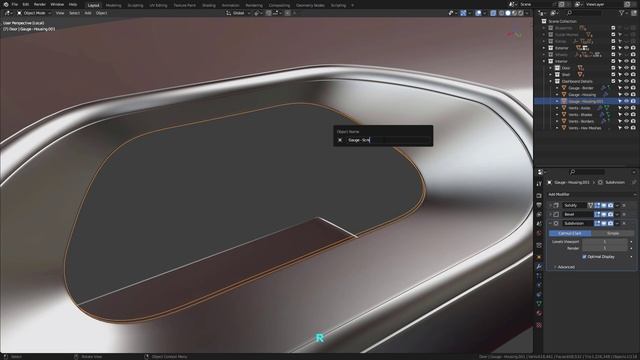Select Gauge - Housing in the outliner

pyautogui.click(x=582, y=95)
